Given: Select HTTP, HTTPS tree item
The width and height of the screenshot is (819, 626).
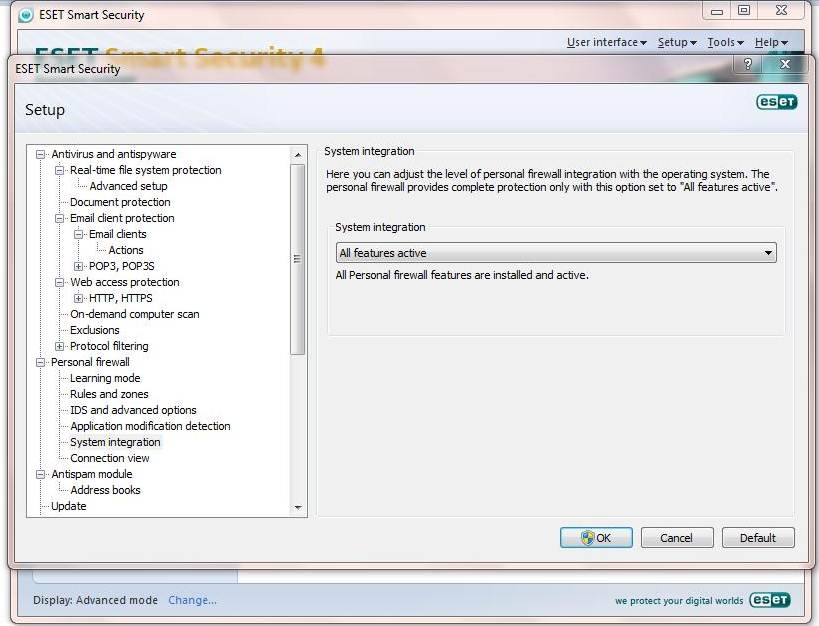Looking at the screenshot, I should click(x=121, y=298).
